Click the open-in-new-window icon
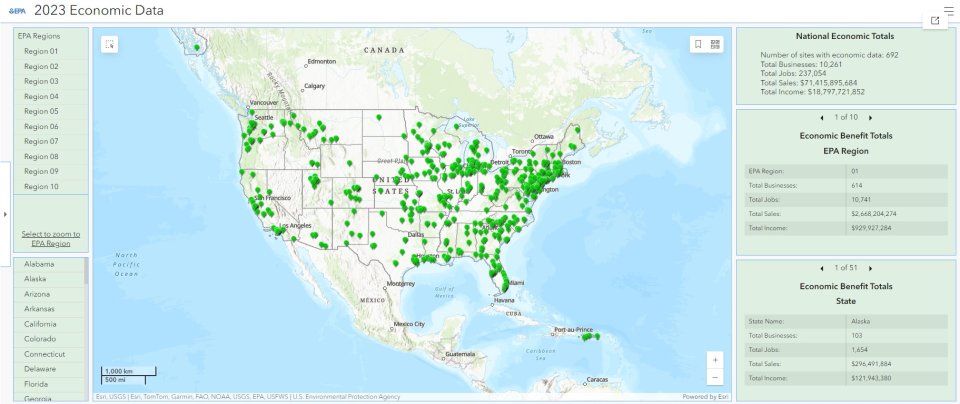The height and width of the screenshot is (404, 960). pos(935,21)
